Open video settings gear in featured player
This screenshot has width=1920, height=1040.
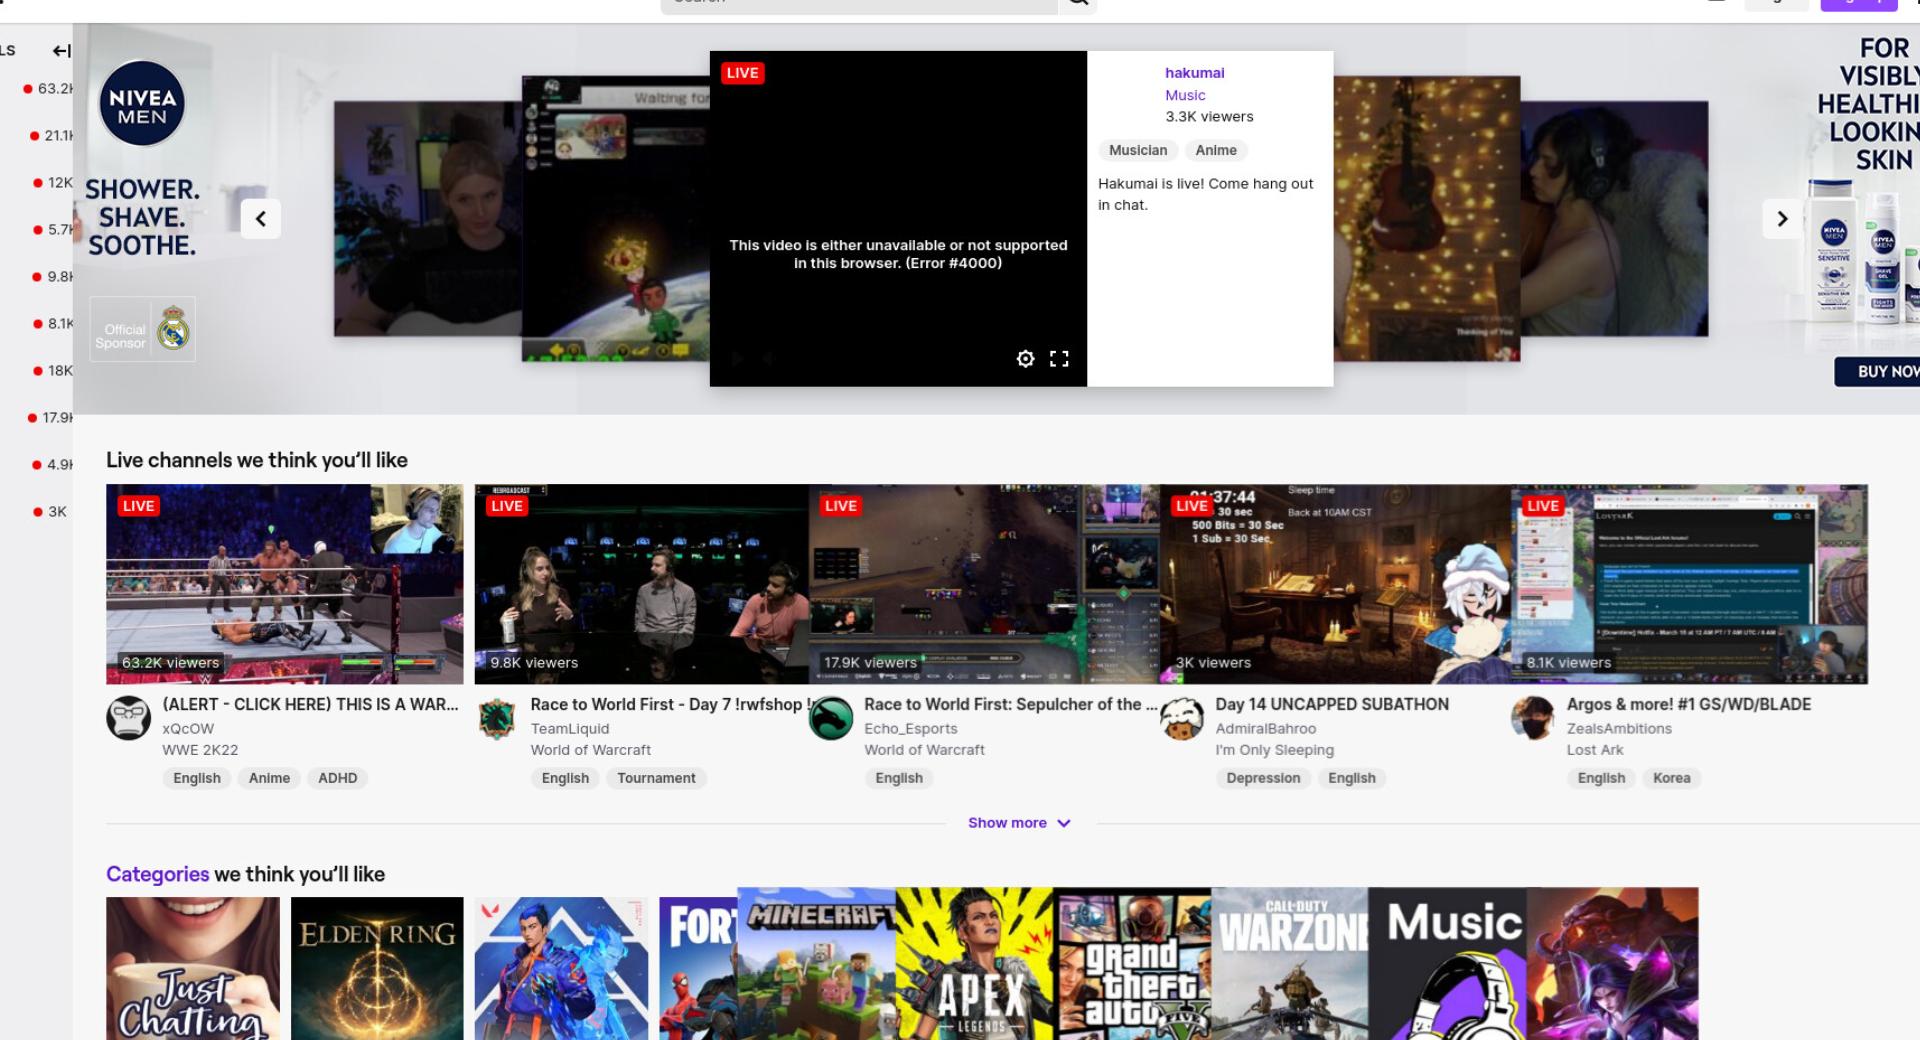coord(1025,358)
